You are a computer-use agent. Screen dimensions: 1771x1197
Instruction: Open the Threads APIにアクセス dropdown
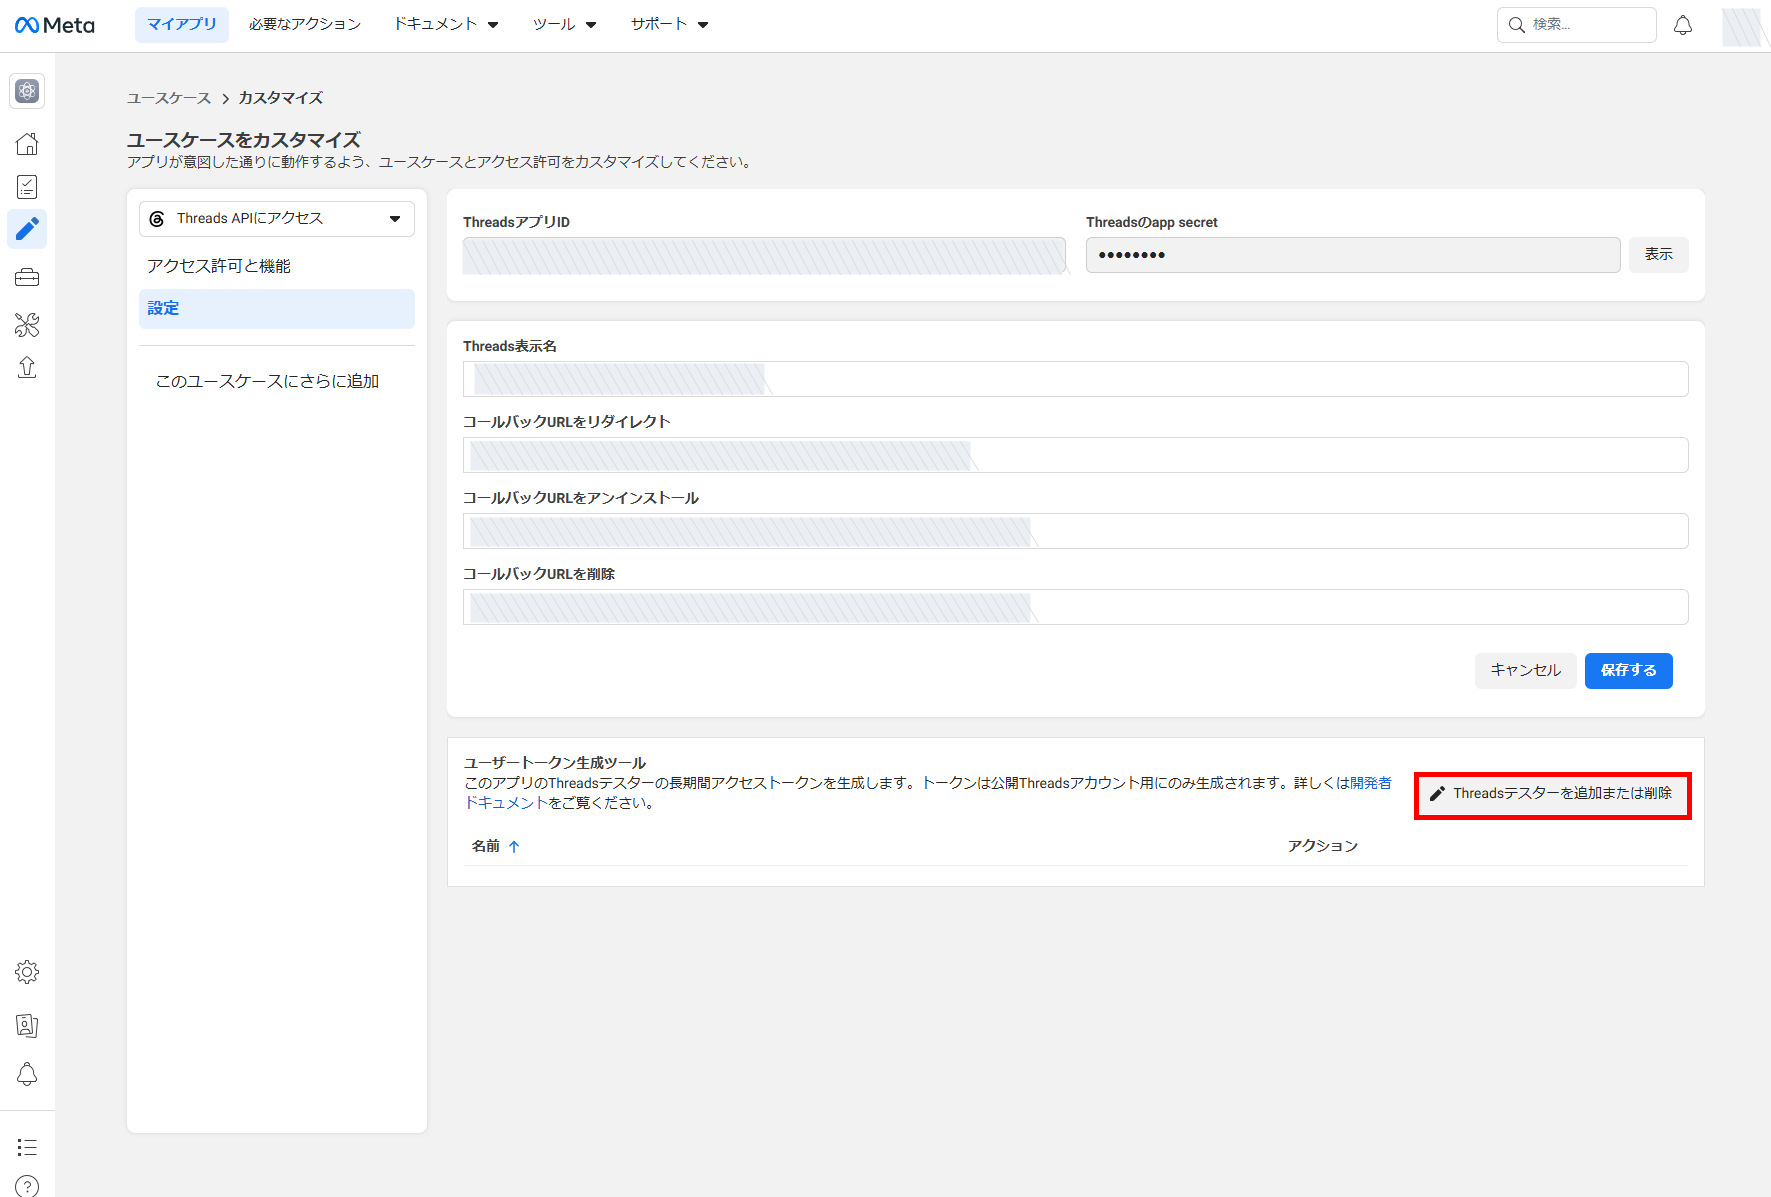tap(277, 219)
